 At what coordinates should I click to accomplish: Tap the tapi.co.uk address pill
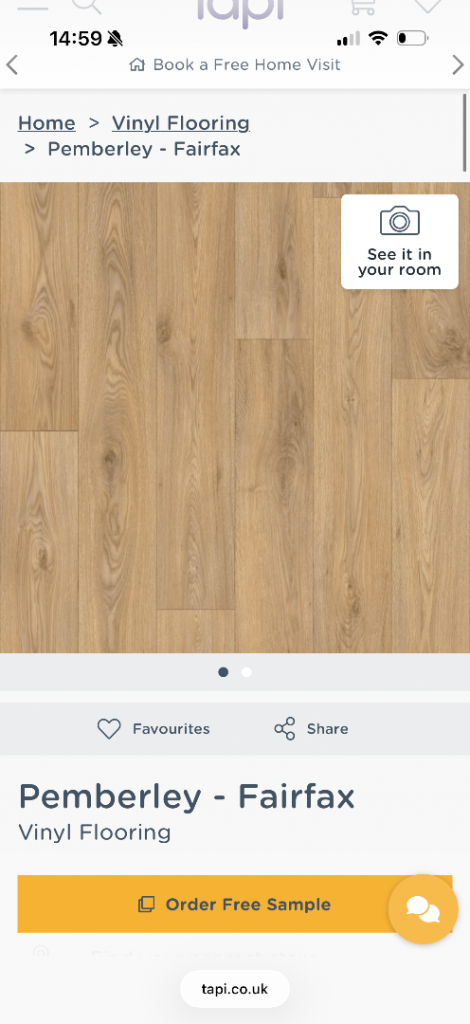(235, 989)
